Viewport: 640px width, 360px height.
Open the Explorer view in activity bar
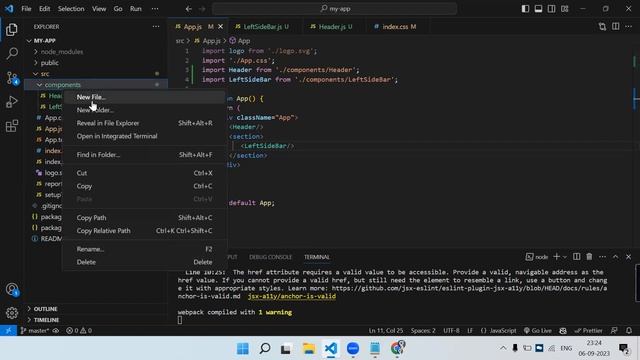coord(12,29)
